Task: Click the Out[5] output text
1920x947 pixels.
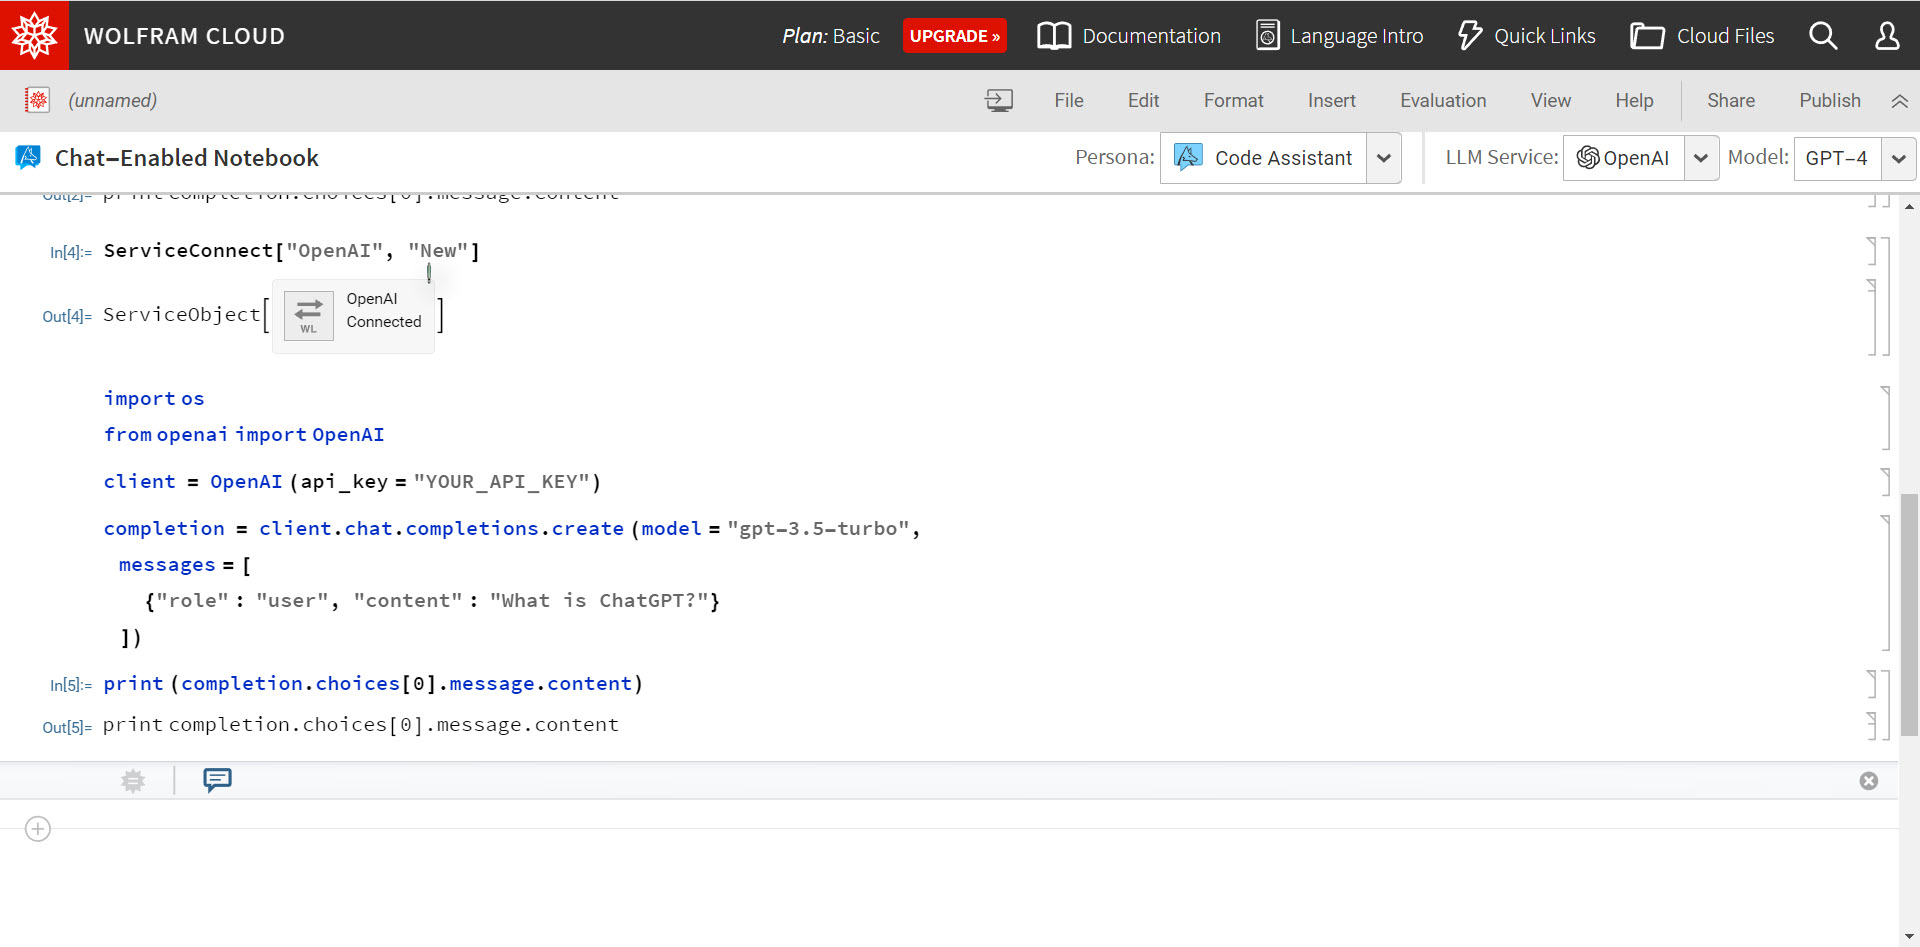Action: [361, 725]
